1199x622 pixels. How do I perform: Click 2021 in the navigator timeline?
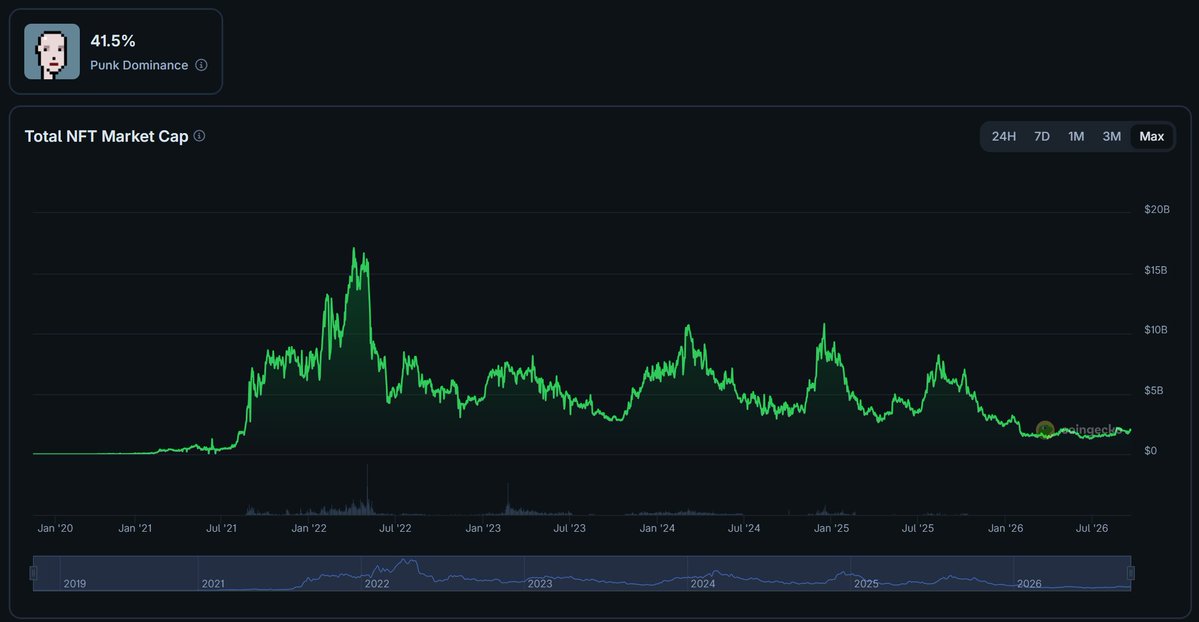point(213,584)
